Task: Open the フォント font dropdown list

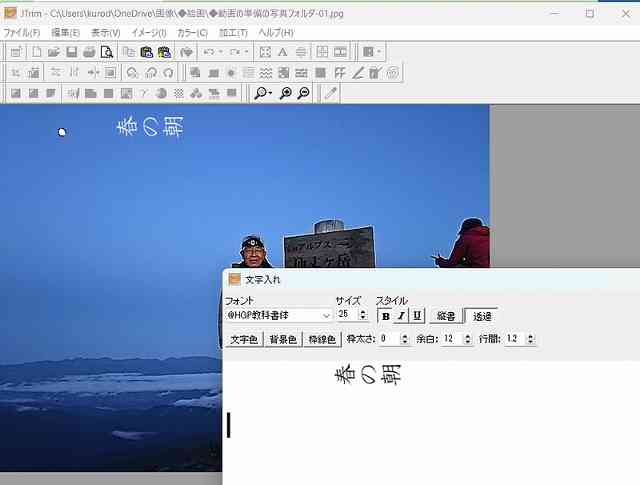Action: (326, 316)
